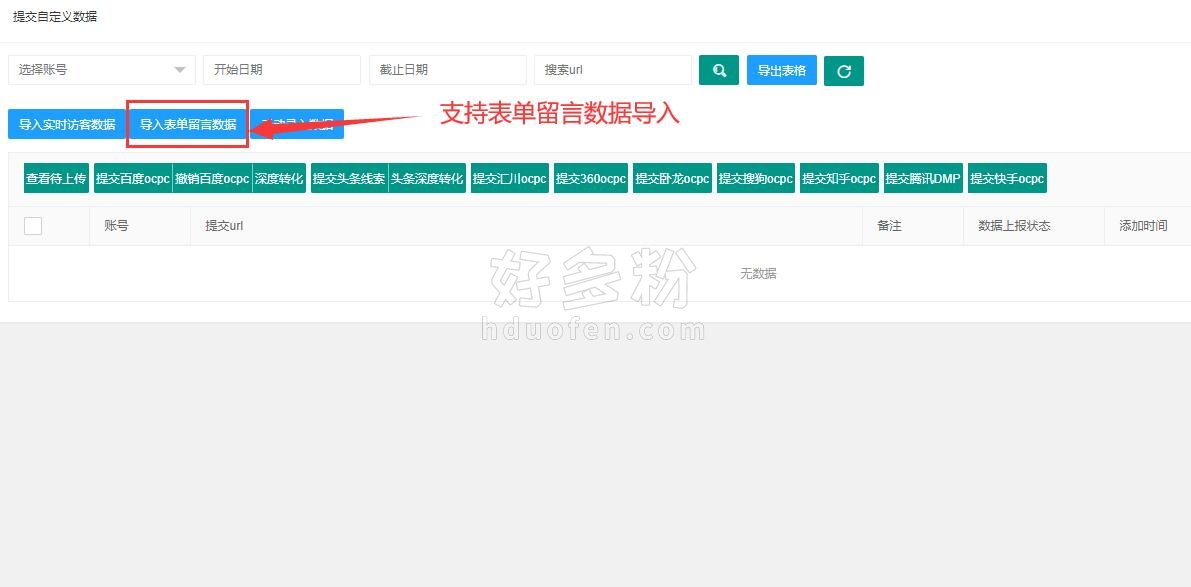Click the 提交腾讯DMP button
Screen dimensions: 1191x587
(923, 178)
